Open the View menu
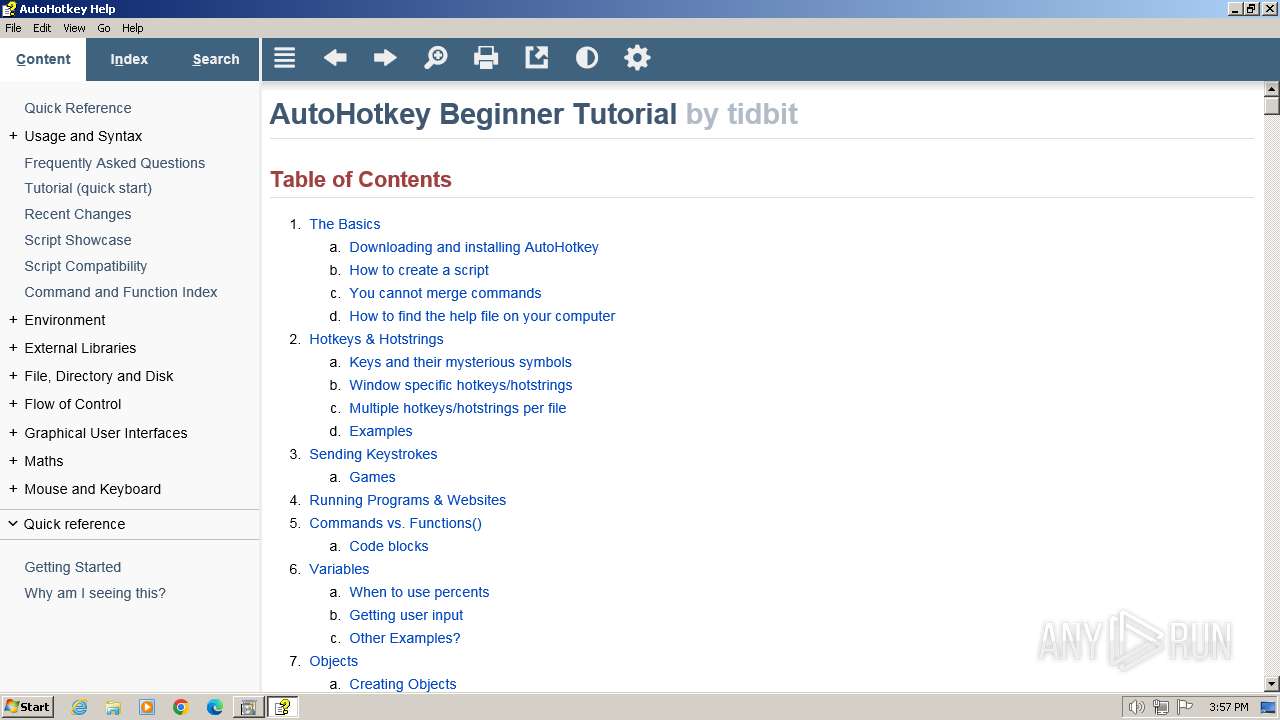This screenshot has height=720, width=1280. [x=74, y=28]
